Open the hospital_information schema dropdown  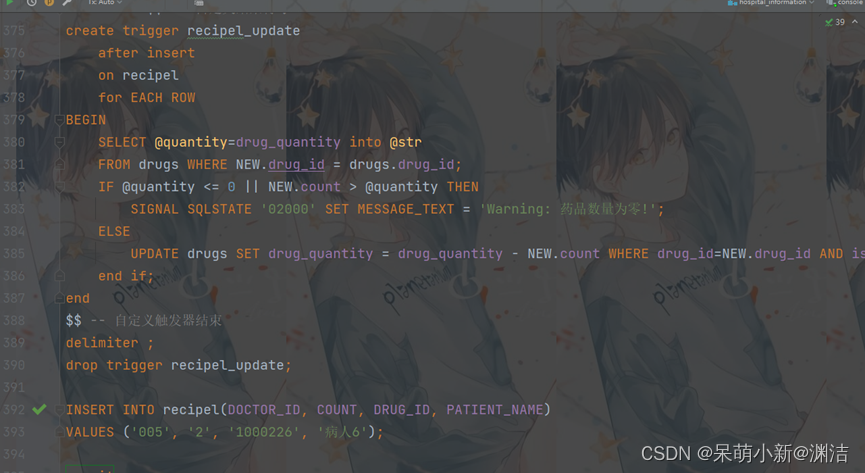tap(771, 2)
